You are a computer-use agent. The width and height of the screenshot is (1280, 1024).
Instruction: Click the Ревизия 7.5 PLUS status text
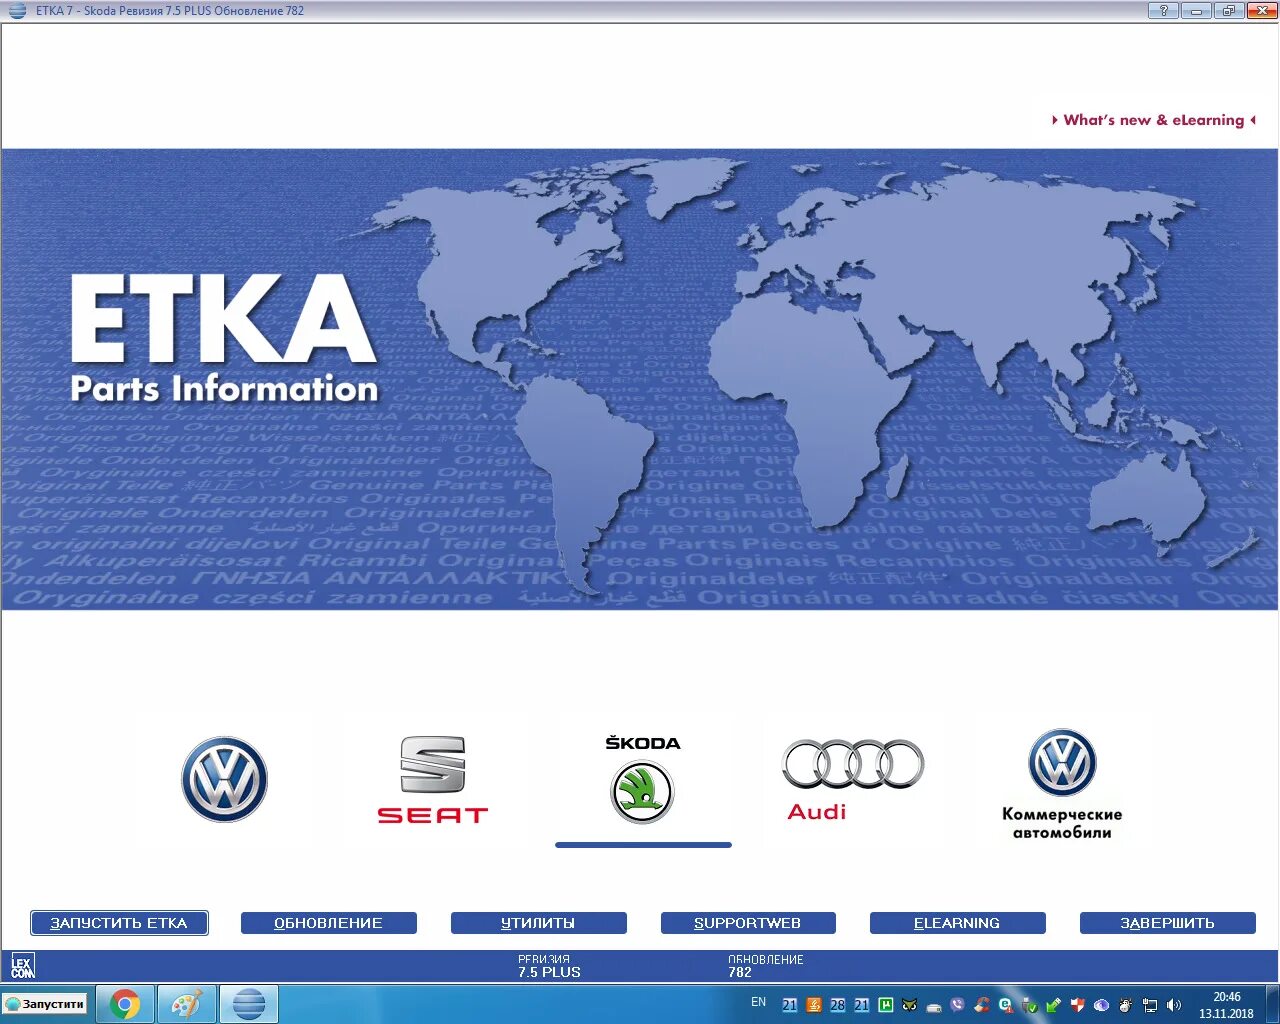[549, 966]
